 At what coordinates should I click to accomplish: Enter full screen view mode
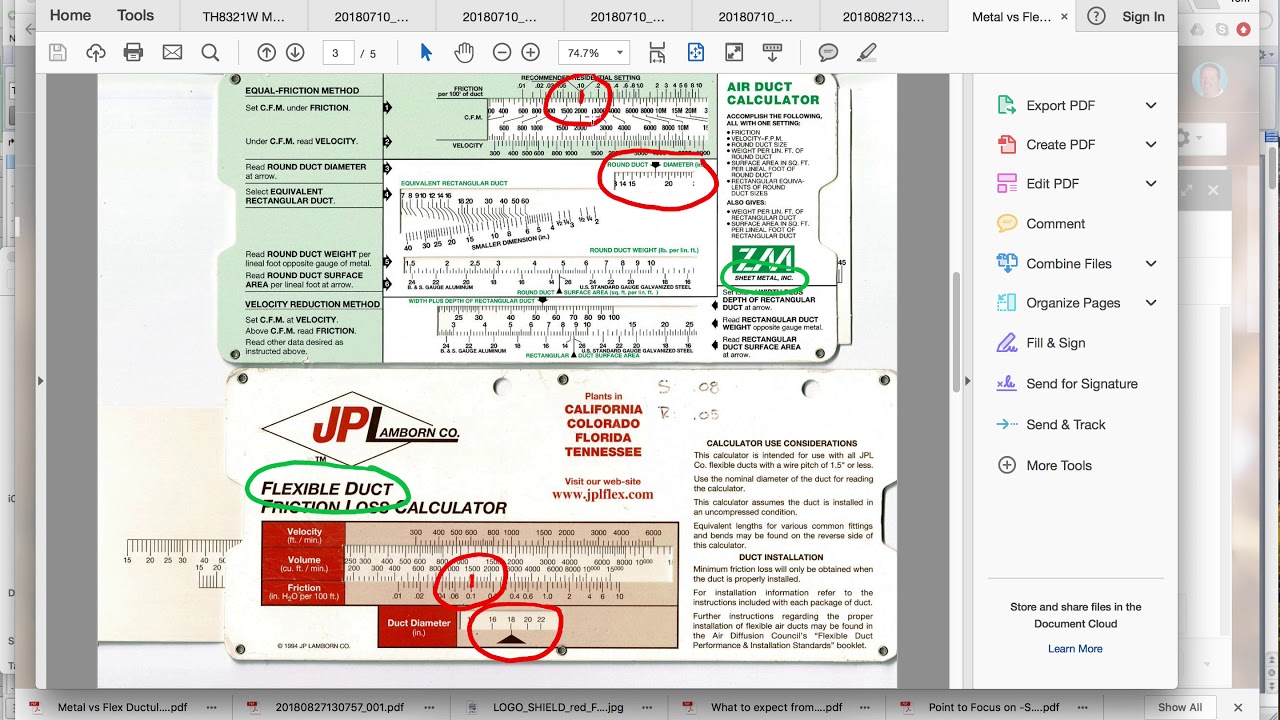[x=734, y=53]
